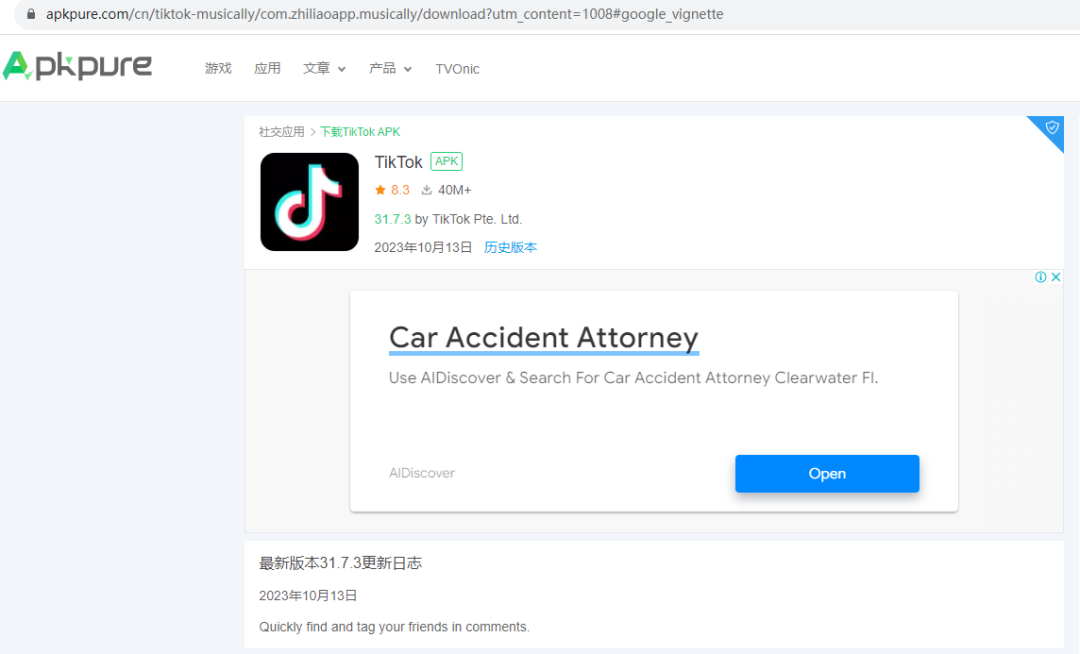Click the download count icon
The width and height of the screenshot is (1080, 654).
[x=426, y=190]
